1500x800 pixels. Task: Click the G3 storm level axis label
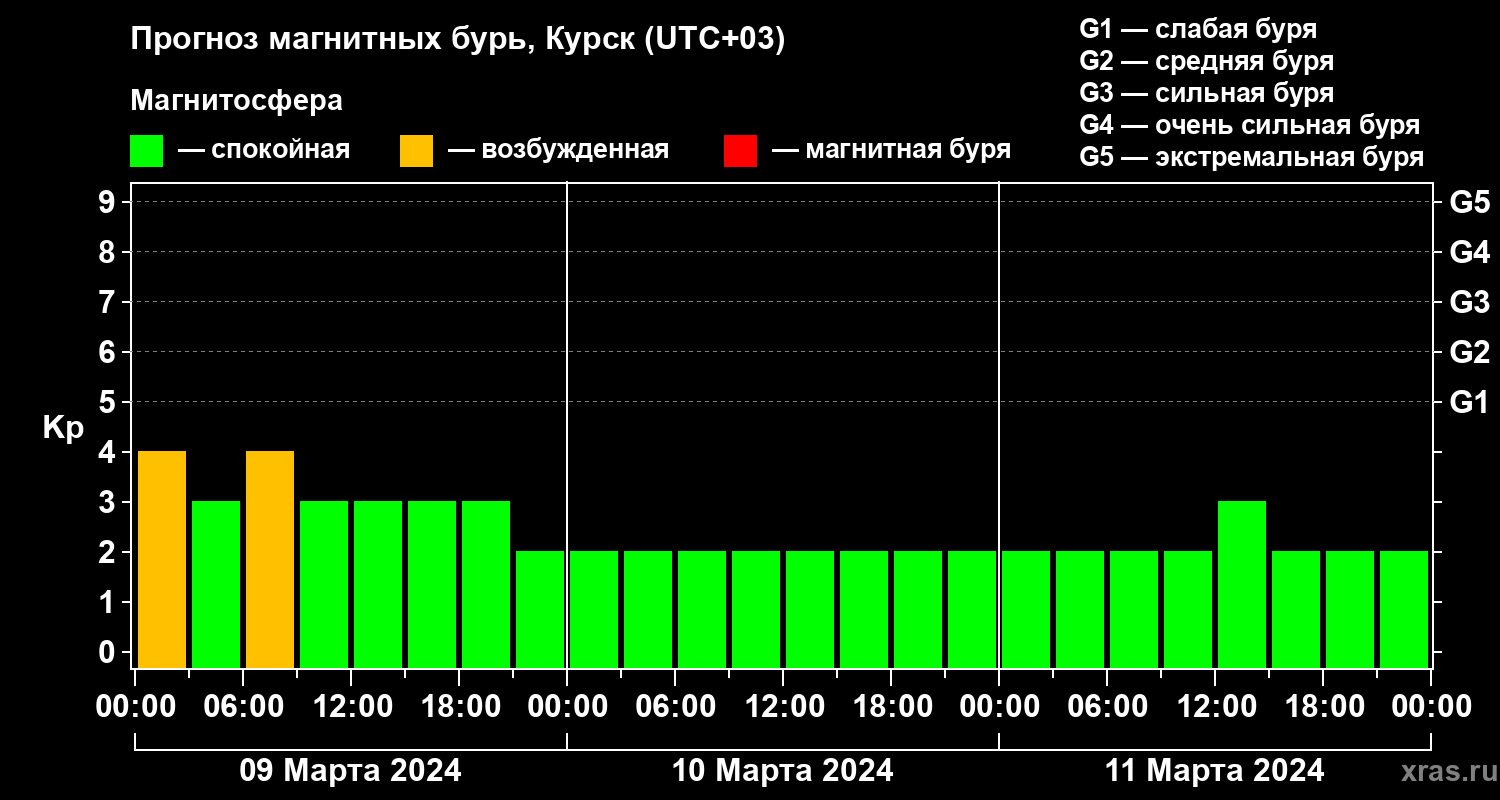[x=1469, y=302]
